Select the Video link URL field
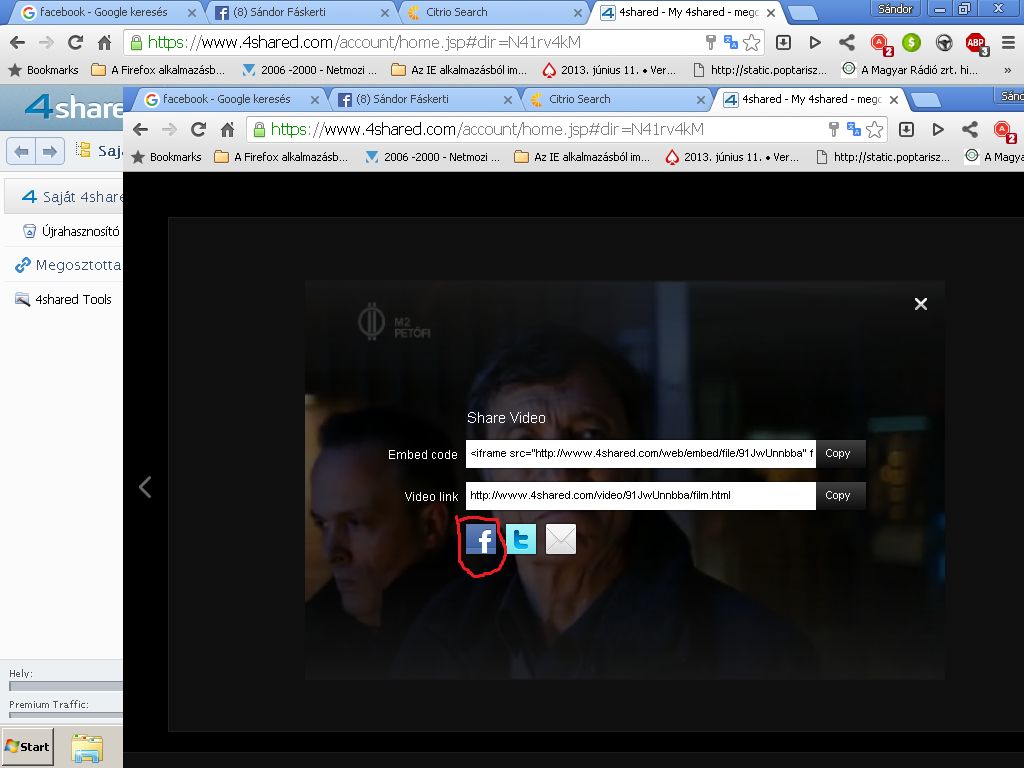The image size is (1024, 768). click(641, 496)
